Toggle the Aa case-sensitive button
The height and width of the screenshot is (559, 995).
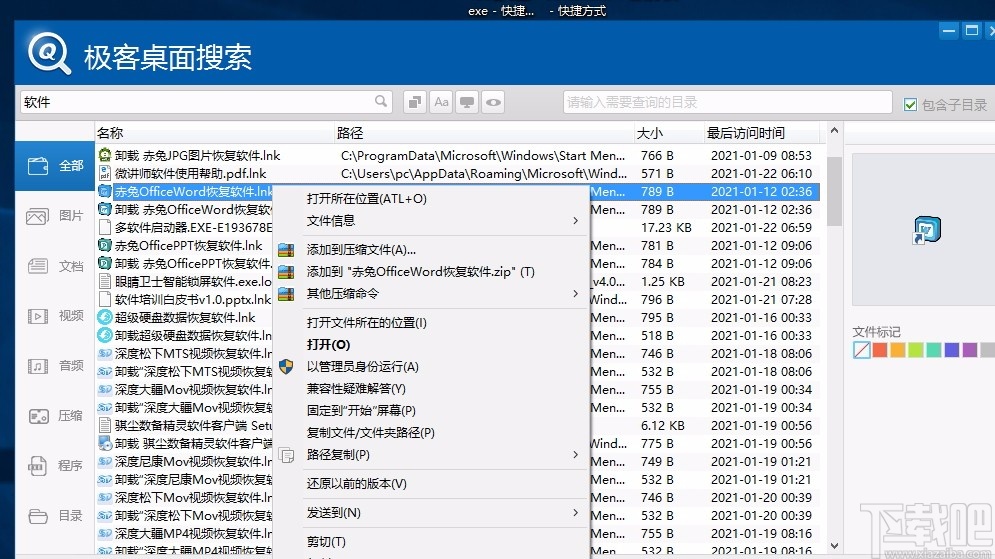point(442,102)
